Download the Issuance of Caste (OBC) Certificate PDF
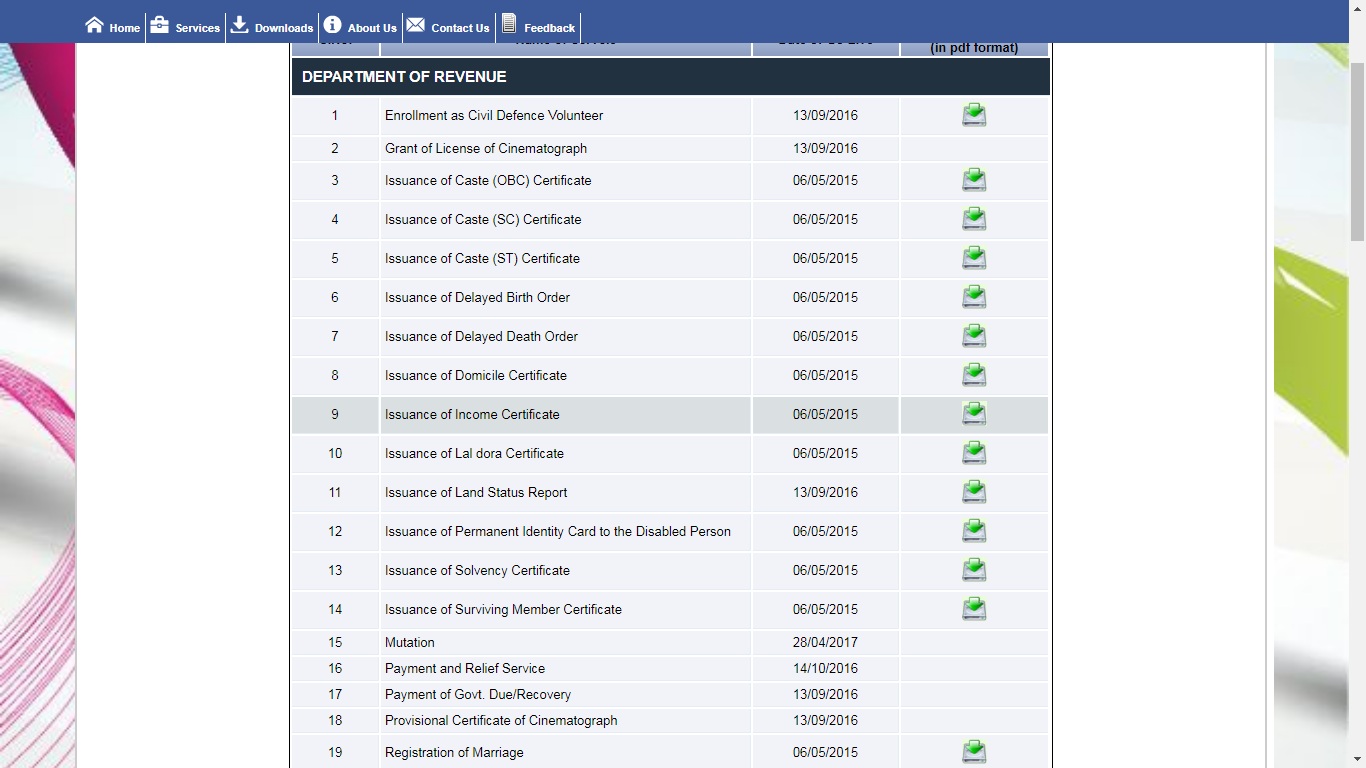The height and width of the screenshot is (768, 1366). [x=973, y=180]
